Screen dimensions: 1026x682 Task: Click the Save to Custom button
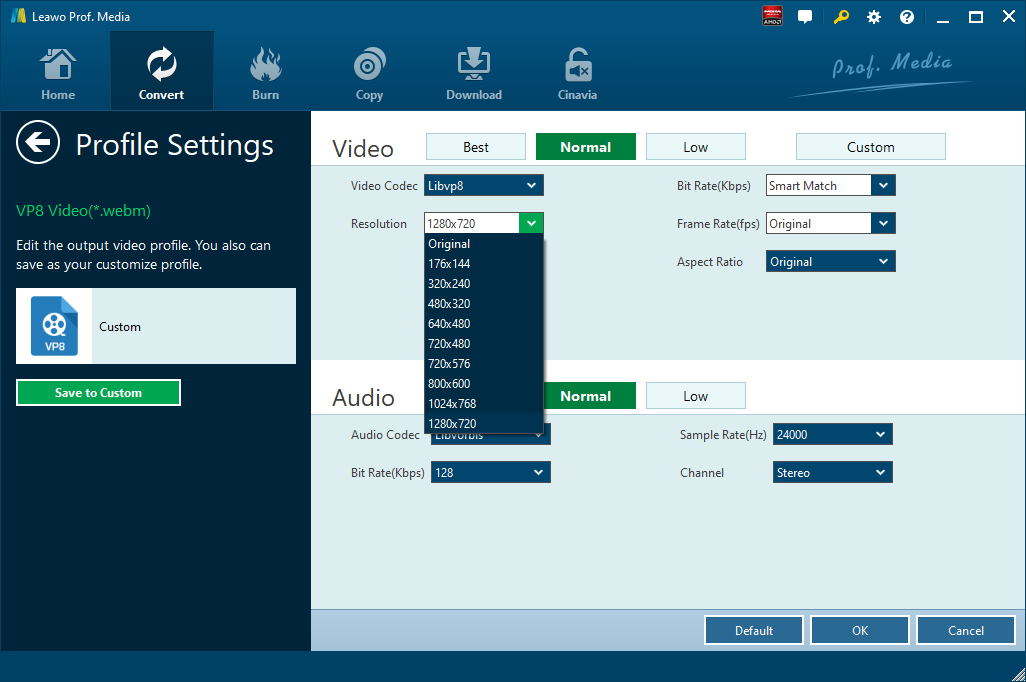(x=98, y=393)
